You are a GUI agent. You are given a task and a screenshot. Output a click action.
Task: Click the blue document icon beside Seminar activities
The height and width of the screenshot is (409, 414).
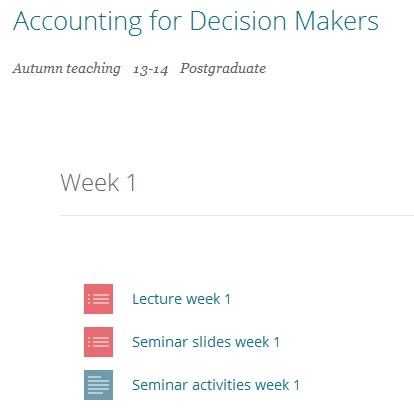(98, 385)
